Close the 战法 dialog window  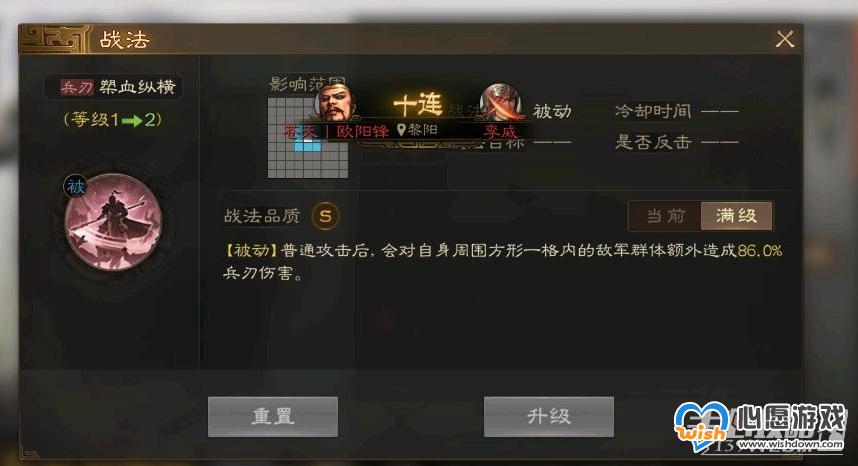pyautogui.click(x=785, y=39)
